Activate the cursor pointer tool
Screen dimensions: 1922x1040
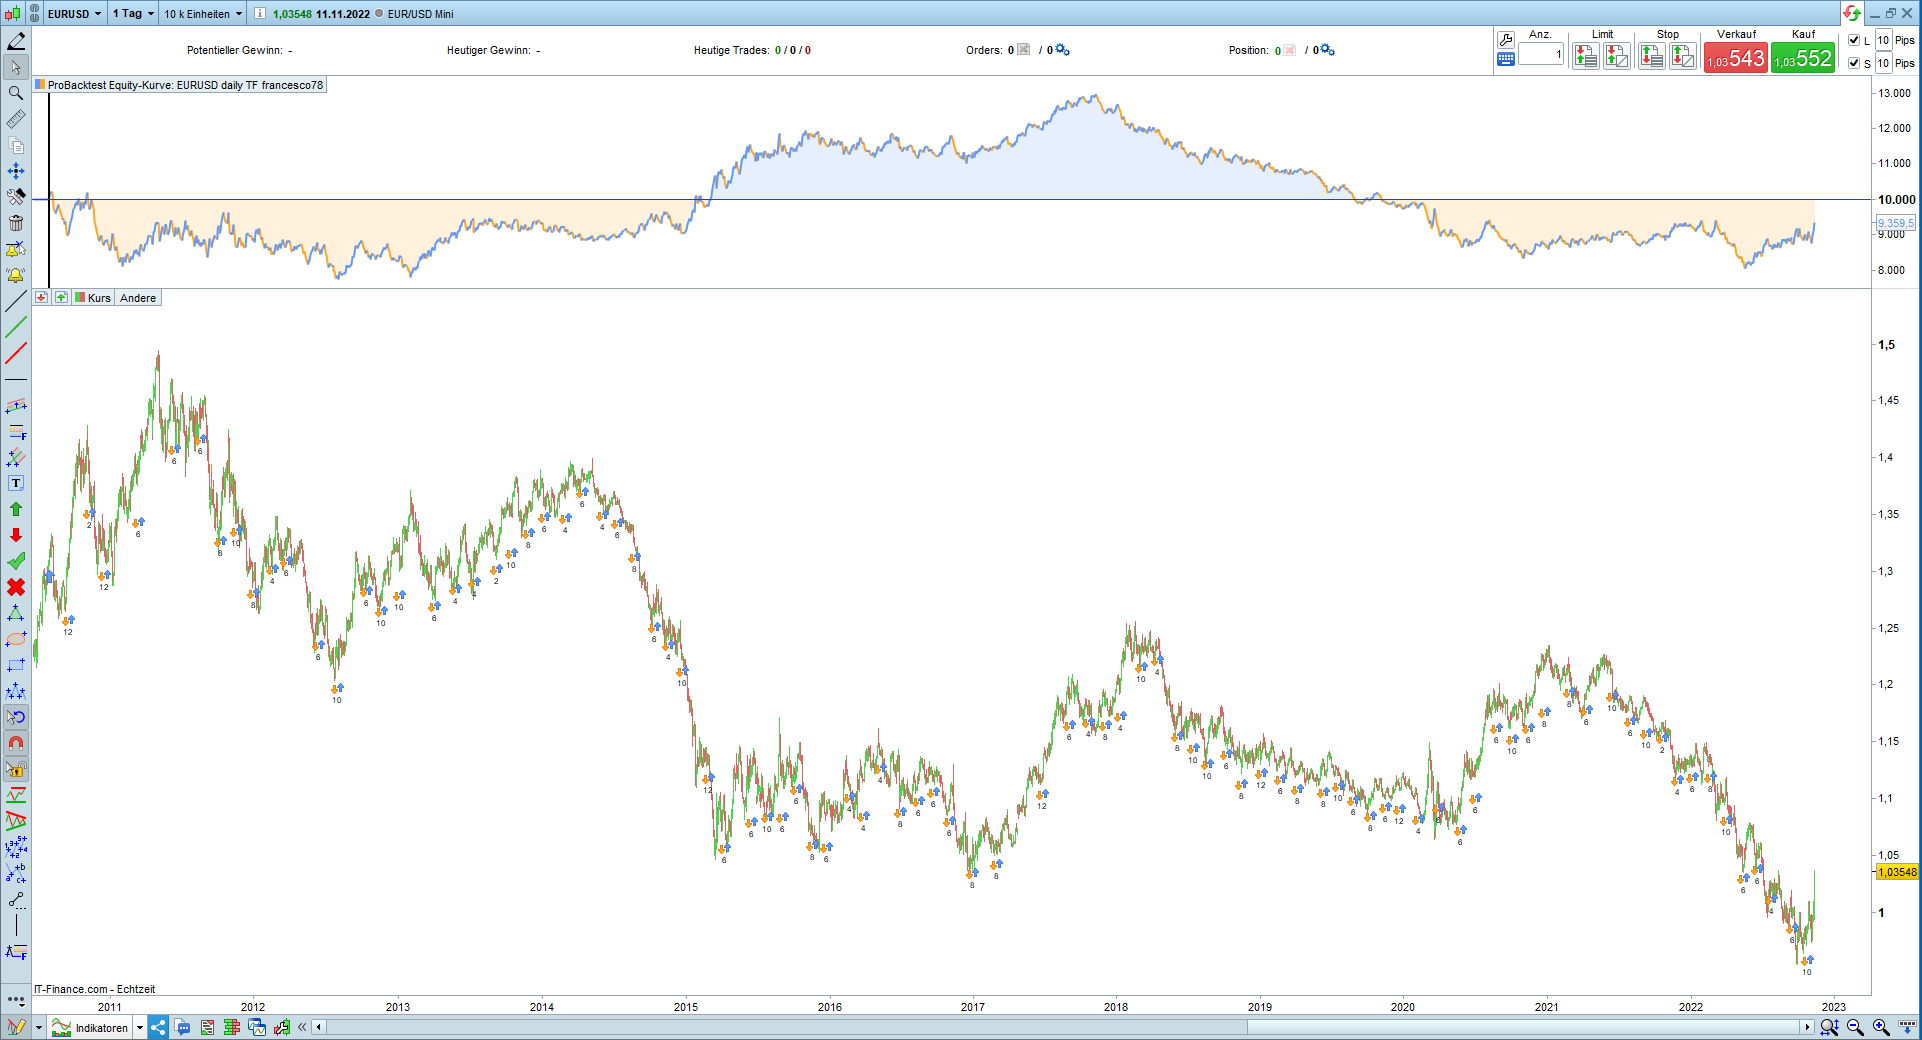click(16, 67)
